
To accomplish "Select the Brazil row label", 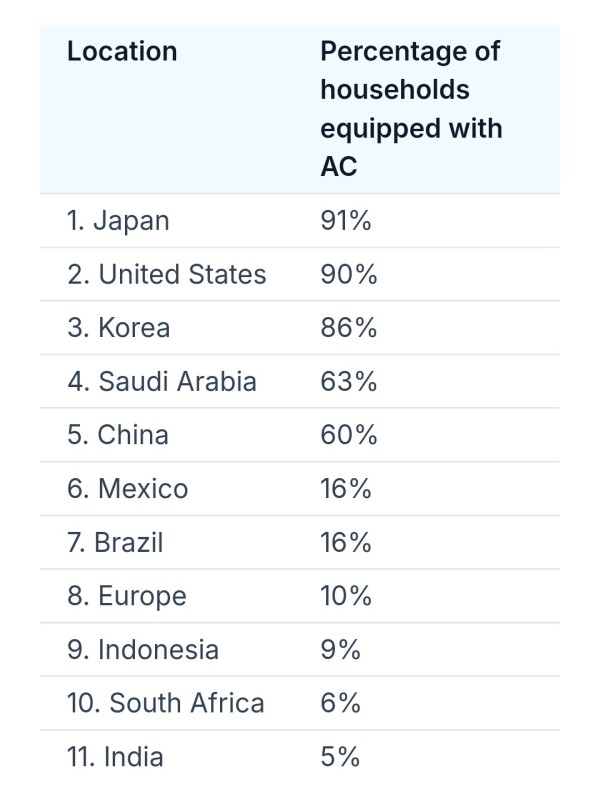I will pos(115,543).
